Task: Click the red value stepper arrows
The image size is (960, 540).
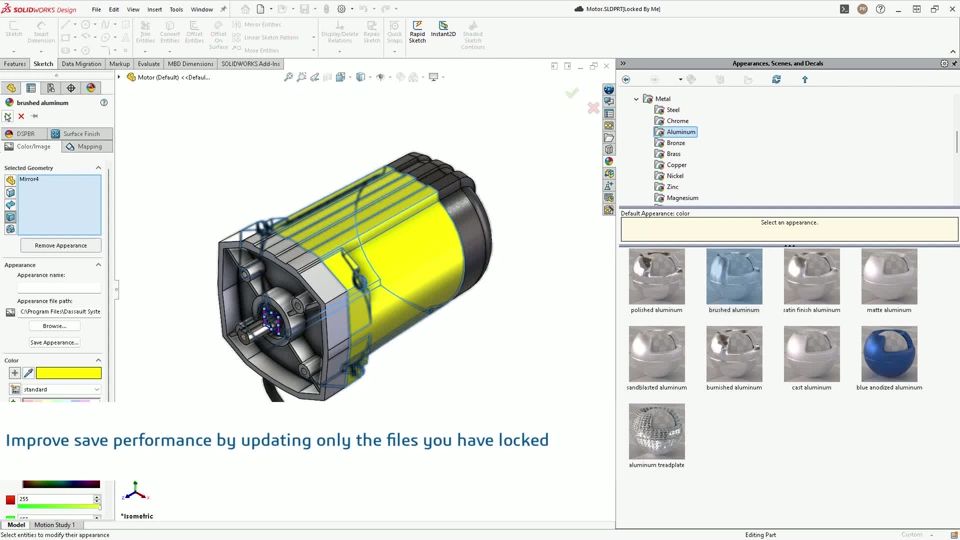Action: click(97, 499)
